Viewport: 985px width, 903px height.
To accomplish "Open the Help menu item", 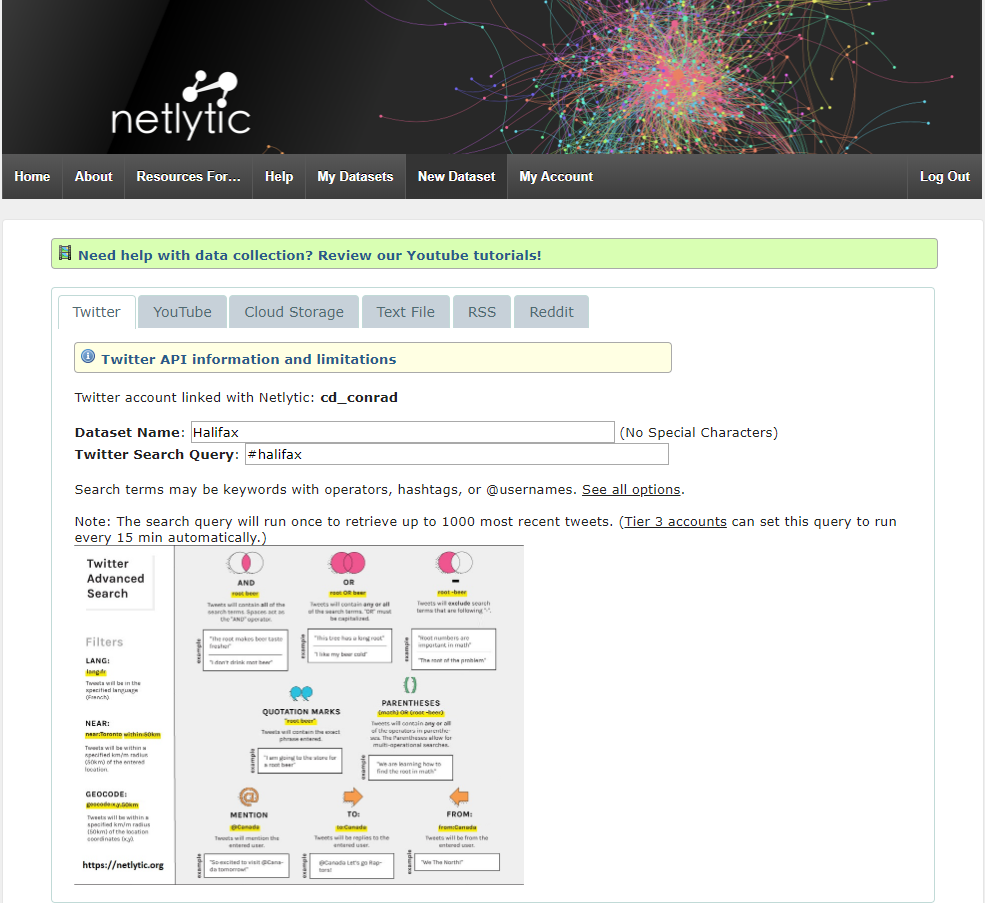I will (x=279, y=177).
